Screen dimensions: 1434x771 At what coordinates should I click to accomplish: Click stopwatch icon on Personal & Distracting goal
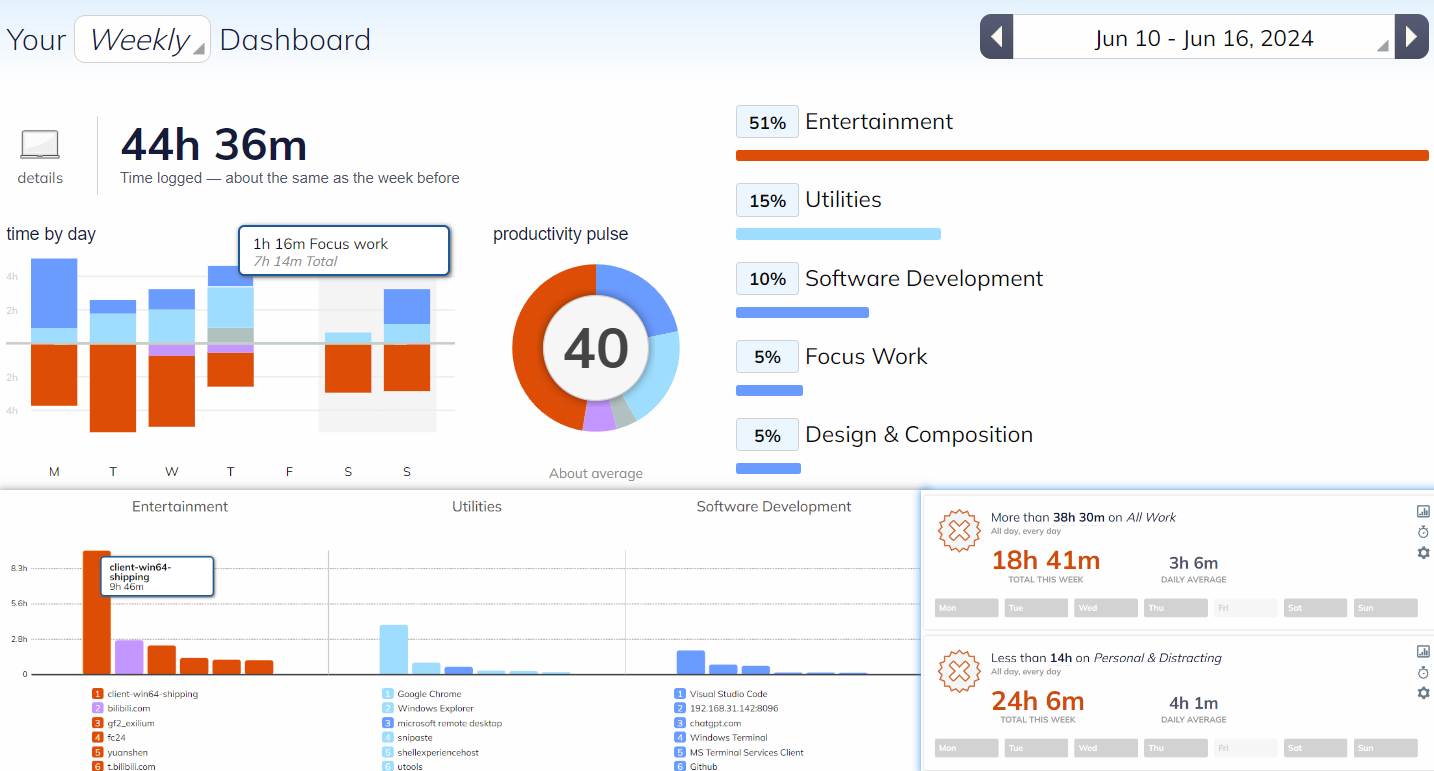(1423, 672)
